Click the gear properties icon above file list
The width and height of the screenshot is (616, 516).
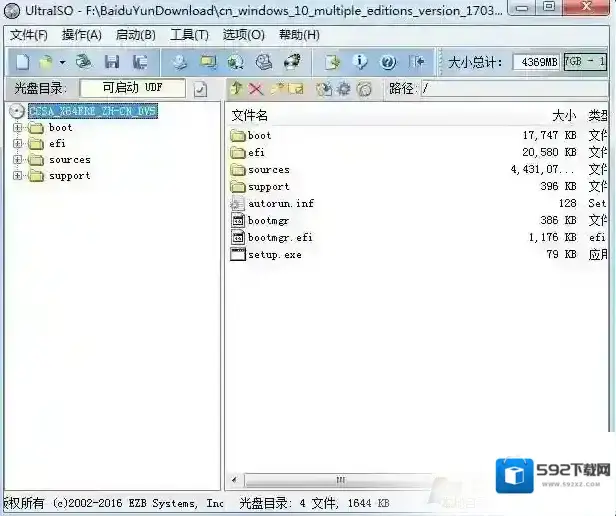point(344,89)
